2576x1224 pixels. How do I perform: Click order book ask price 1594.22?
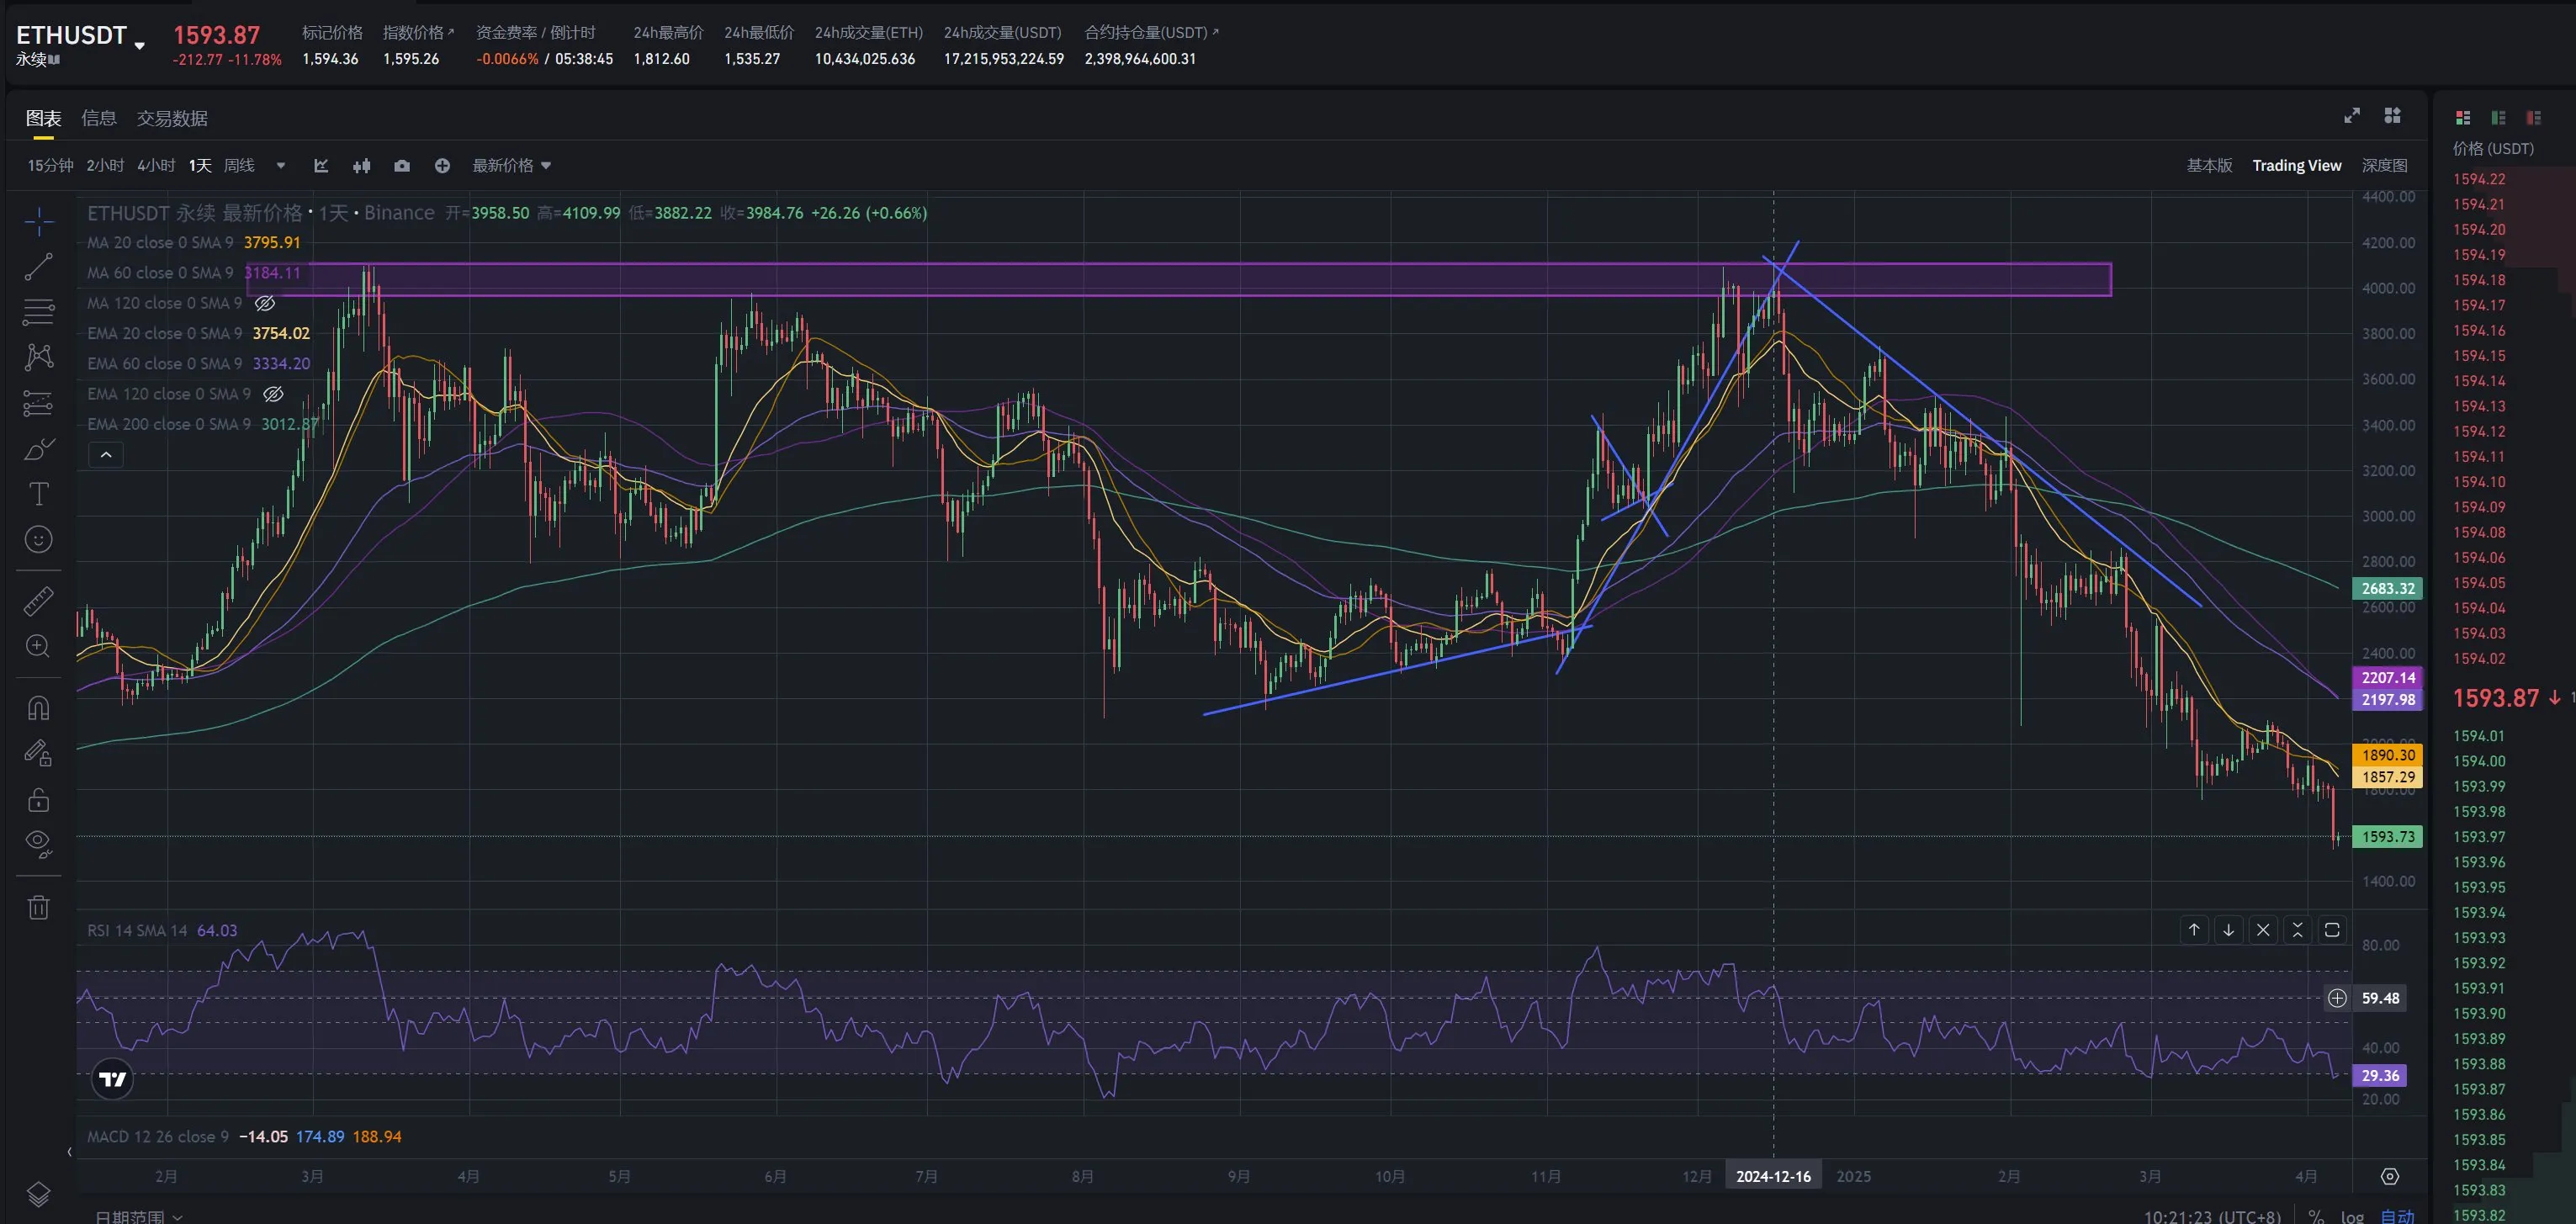[2479, 179]
